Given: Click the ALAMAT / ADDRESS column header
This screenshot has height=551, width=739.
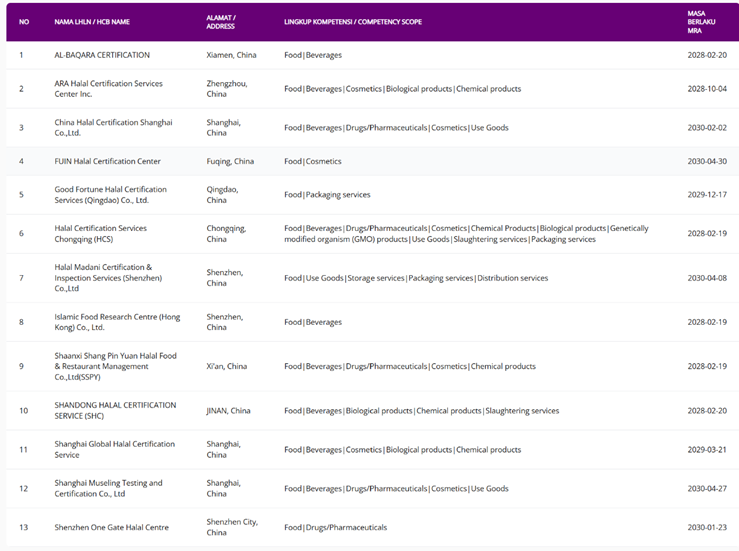Looking at the screenshot, I should point(221,22).
